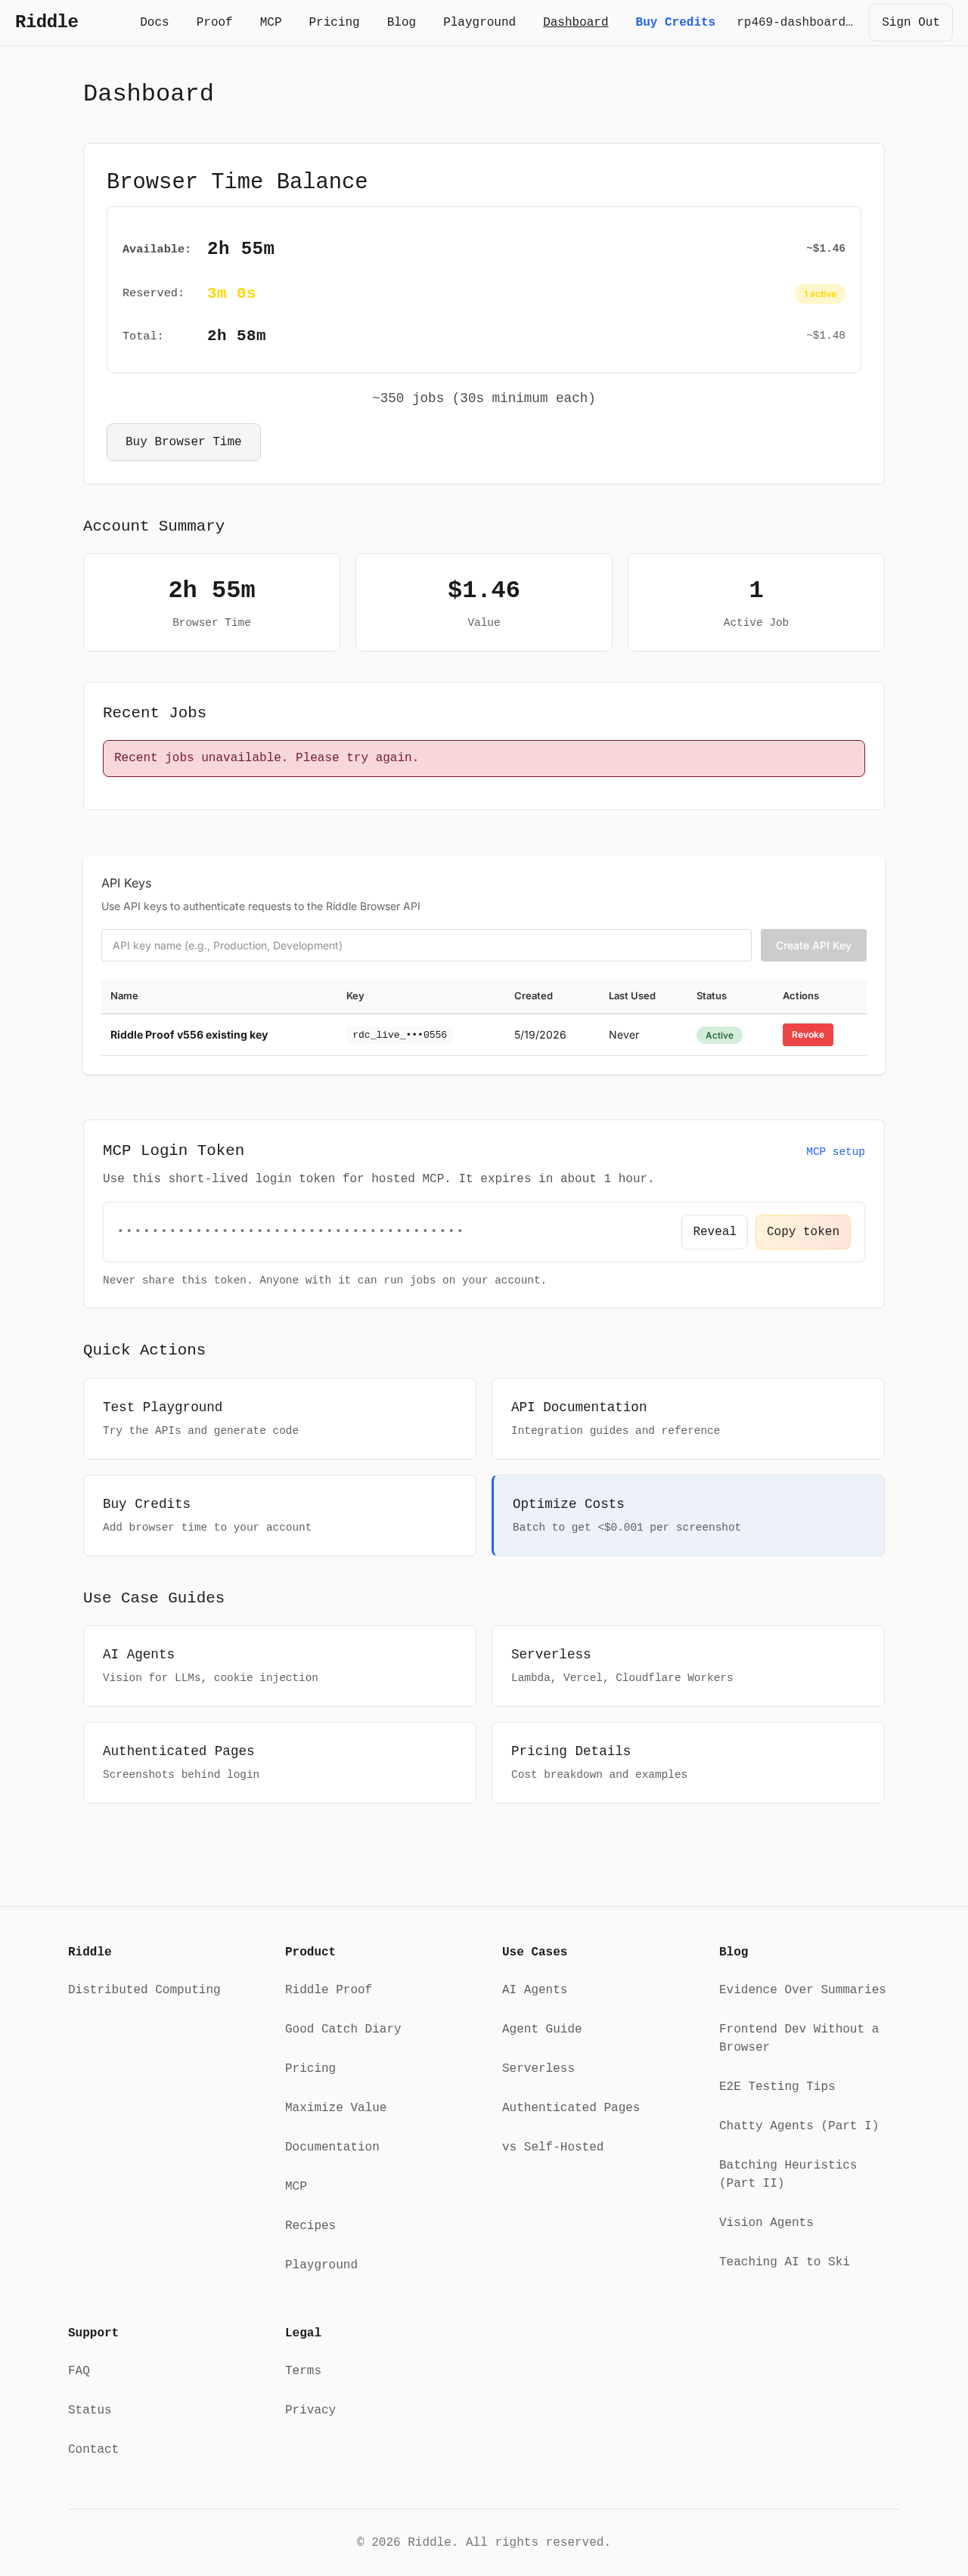Click 'Riddle Proof v556 existing key' name cell
Screen dimensions: 968x2576
(x=189, y=1035)
